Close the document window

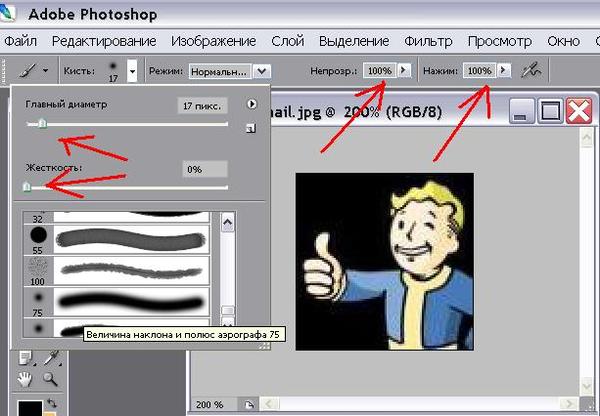click(x=579, y=111)
